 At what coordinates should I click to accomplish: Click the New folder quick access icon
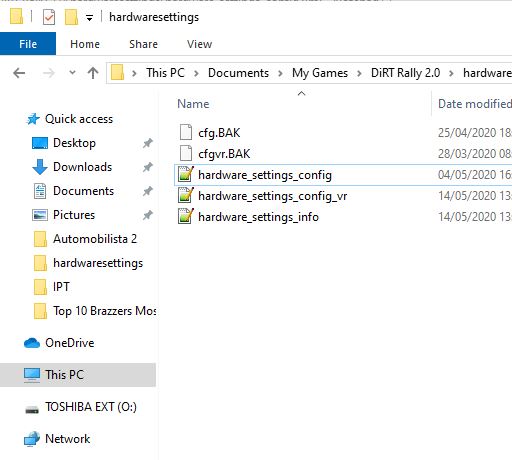(x=71, y=17)
